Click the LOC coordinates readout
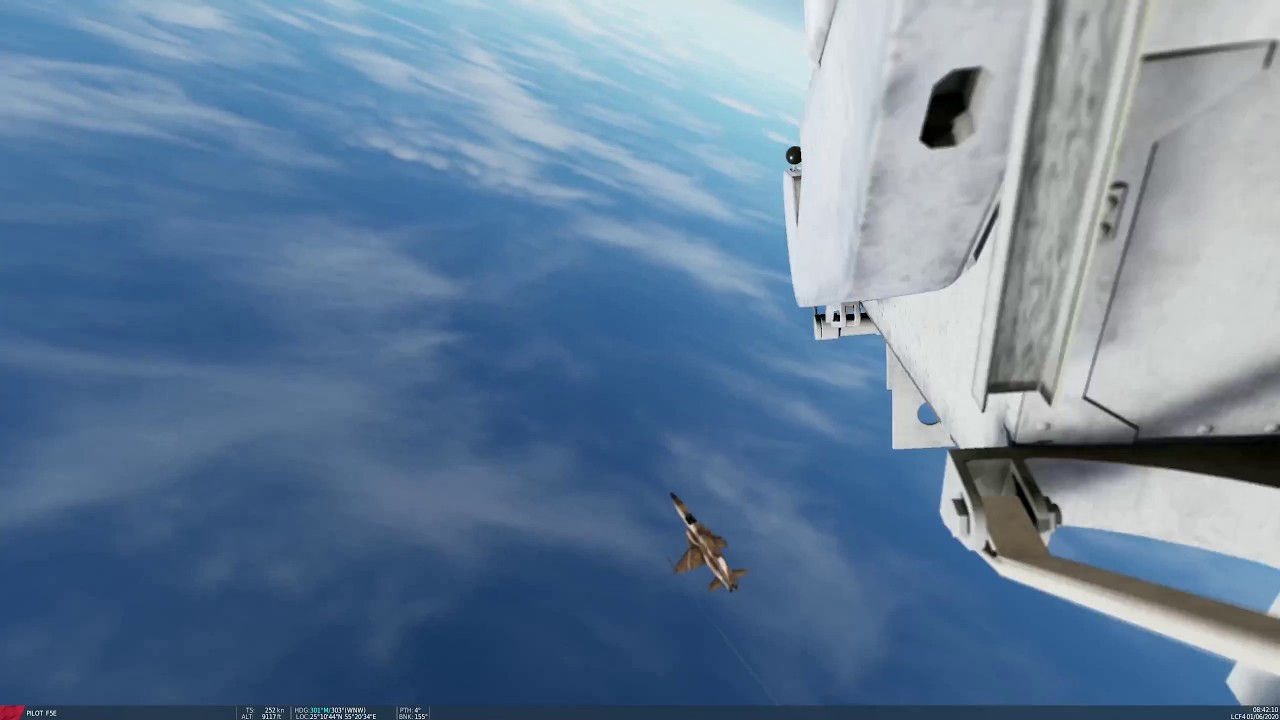1280x720 pixels. click(x=336, y=717)
